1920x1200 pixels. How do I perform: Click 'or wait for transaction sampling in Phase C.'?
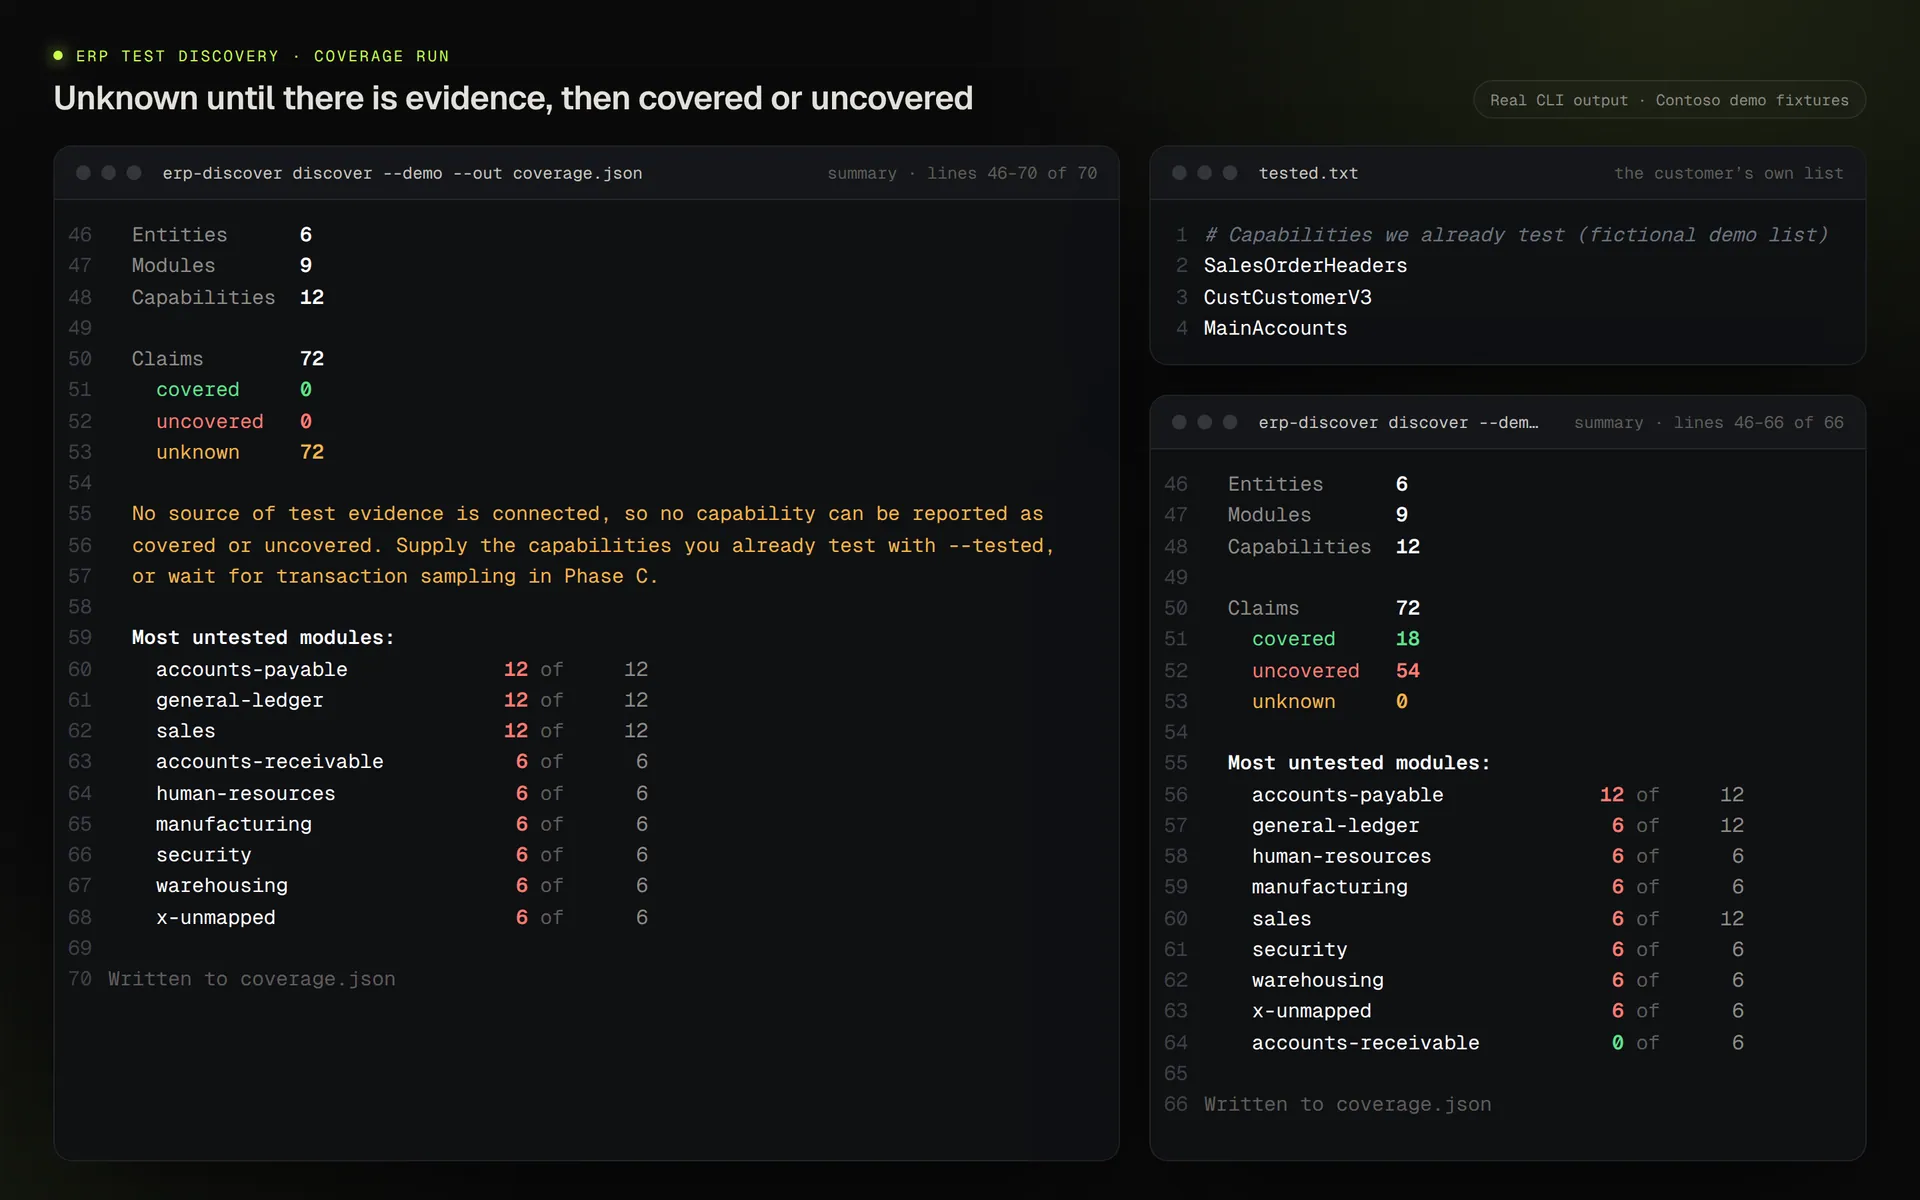[395, 576]
